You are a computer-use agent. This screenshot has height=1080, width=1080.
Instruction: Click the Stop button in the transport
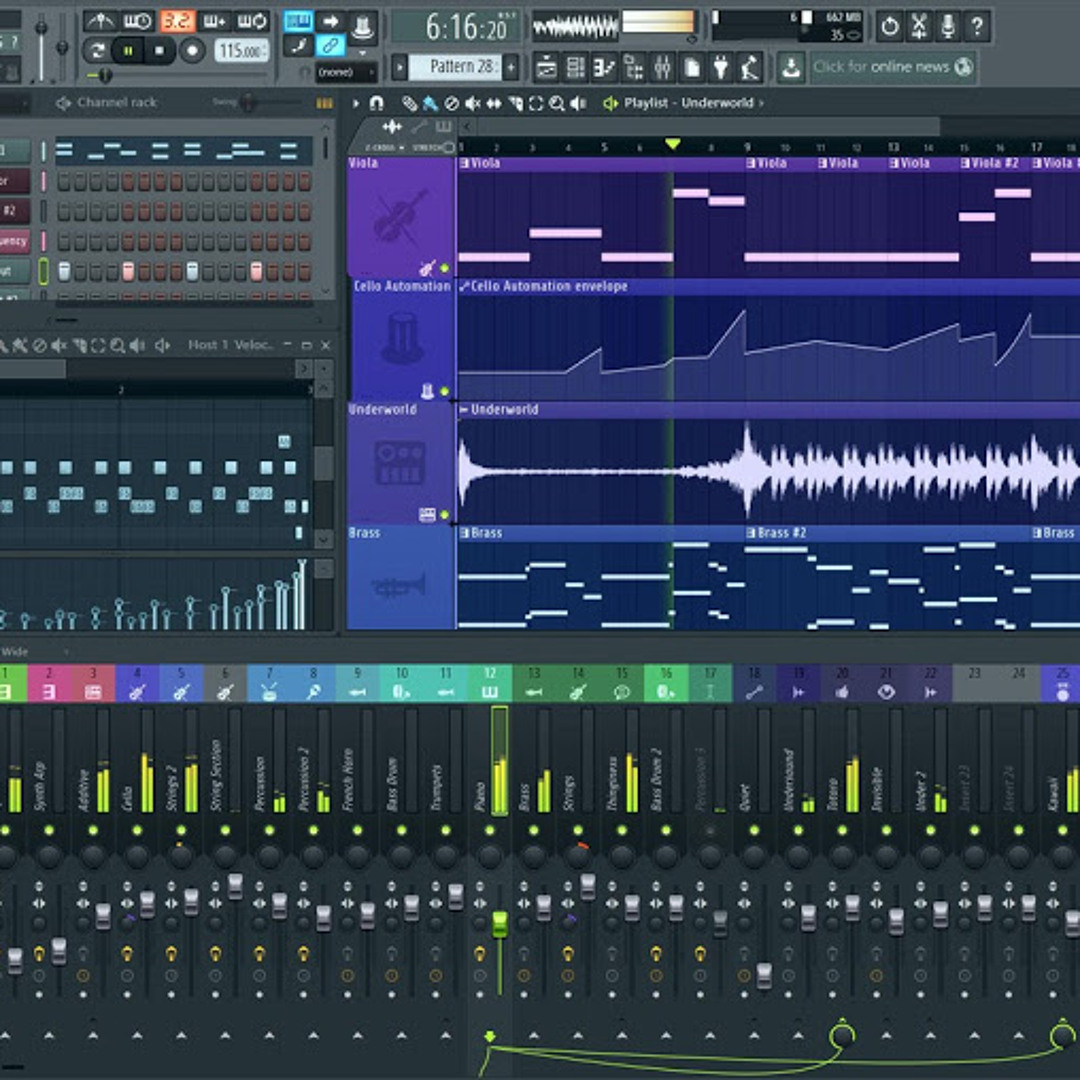pos(159,50)
